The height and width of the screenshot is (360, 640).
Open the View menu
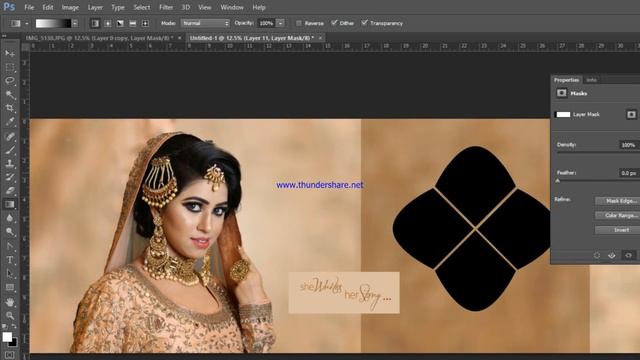pos(204,7)
